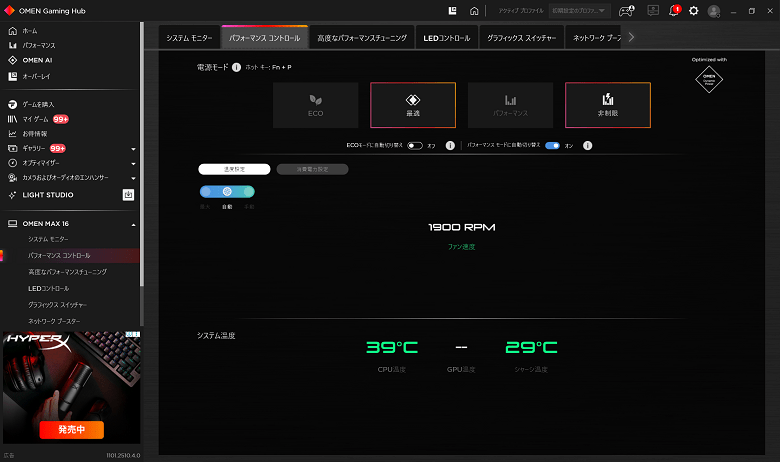
Task: Set fan slider to 自動 position
Action: [227, 191]
